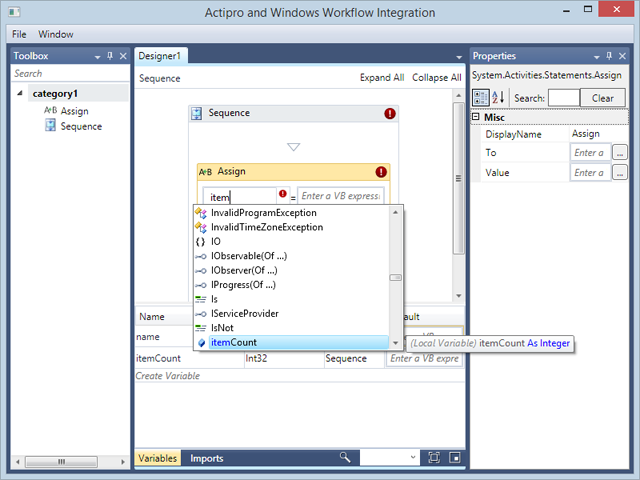Click the To property value field
This screenshot has width=640, height=480.
point(590,153)
